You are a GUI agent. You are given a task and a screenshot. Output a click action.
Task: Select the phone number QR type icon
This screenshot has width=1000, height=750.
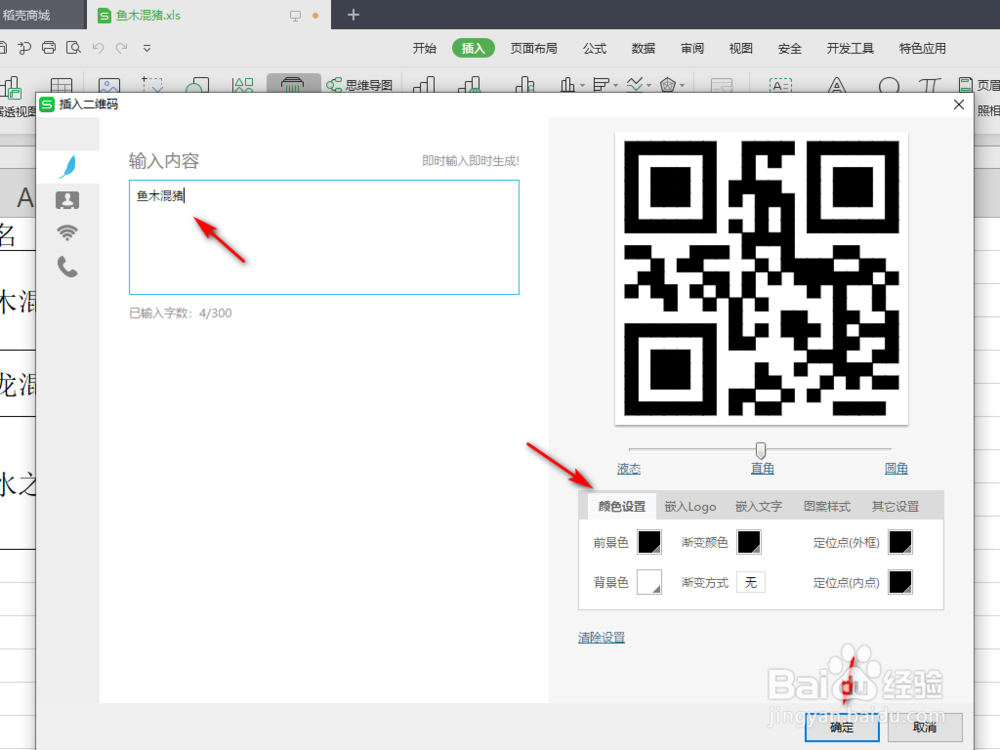tap(68, 267)
